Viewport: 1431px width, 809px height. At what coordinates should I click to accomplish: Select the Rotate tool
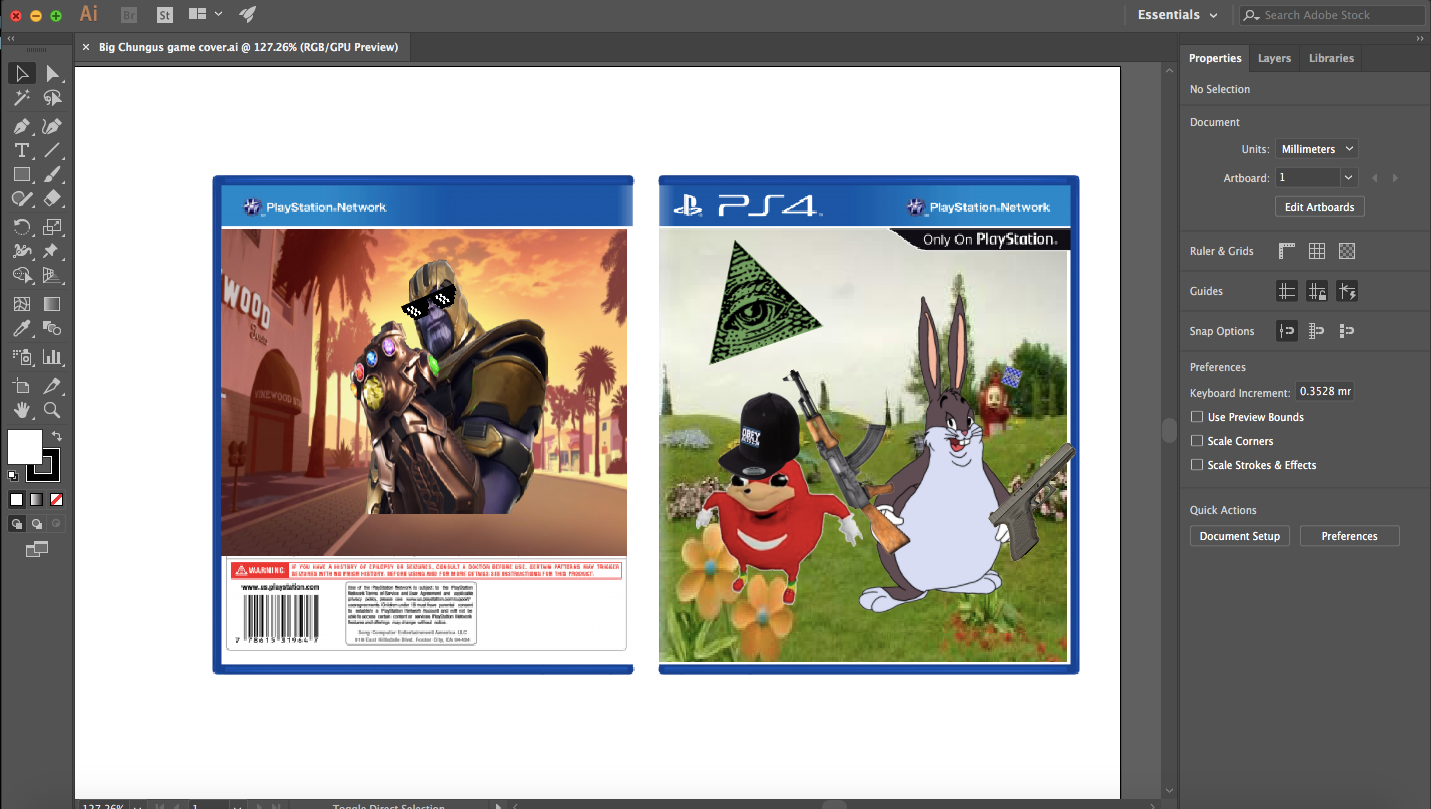coord(21,227)
